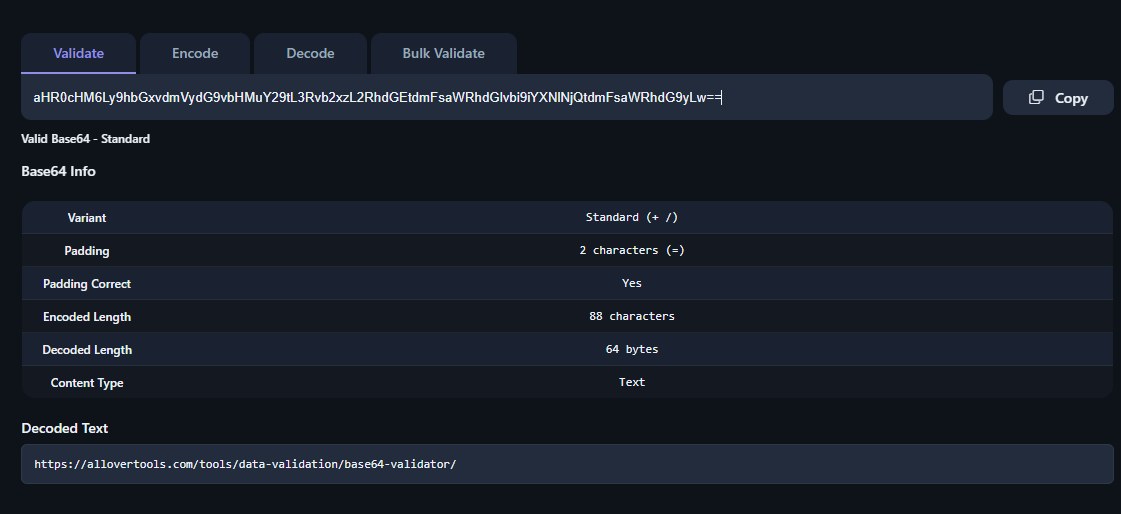Click the 'Decoded Length' row label
This screenshot has height=514, width=1121.
[x=87, y=350]
